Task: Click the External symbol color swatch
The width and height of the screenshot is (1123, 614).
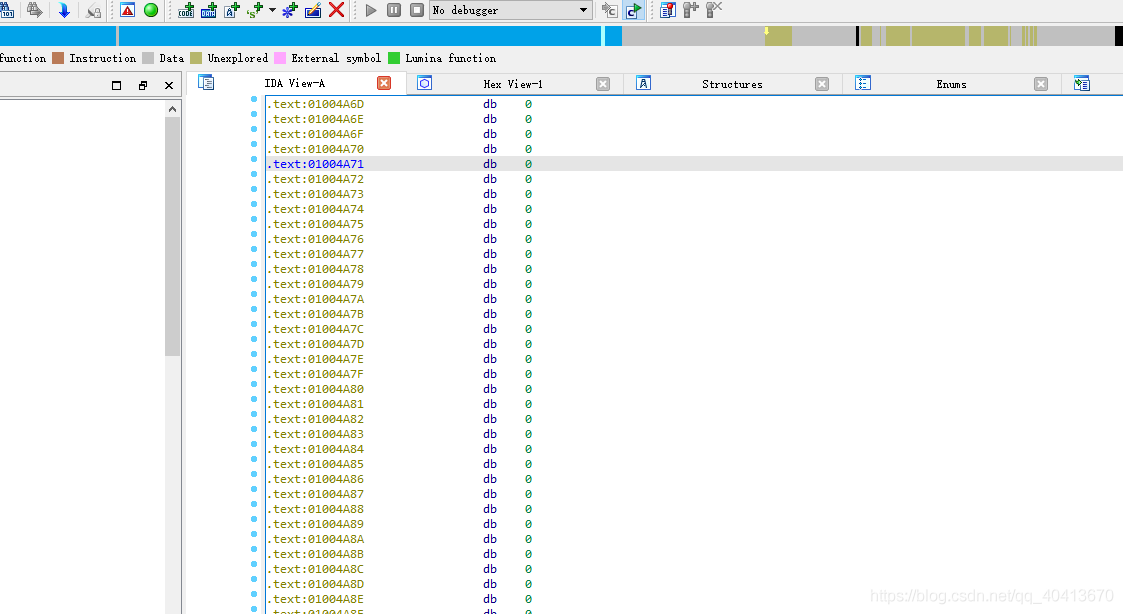Action: (280, 58)
